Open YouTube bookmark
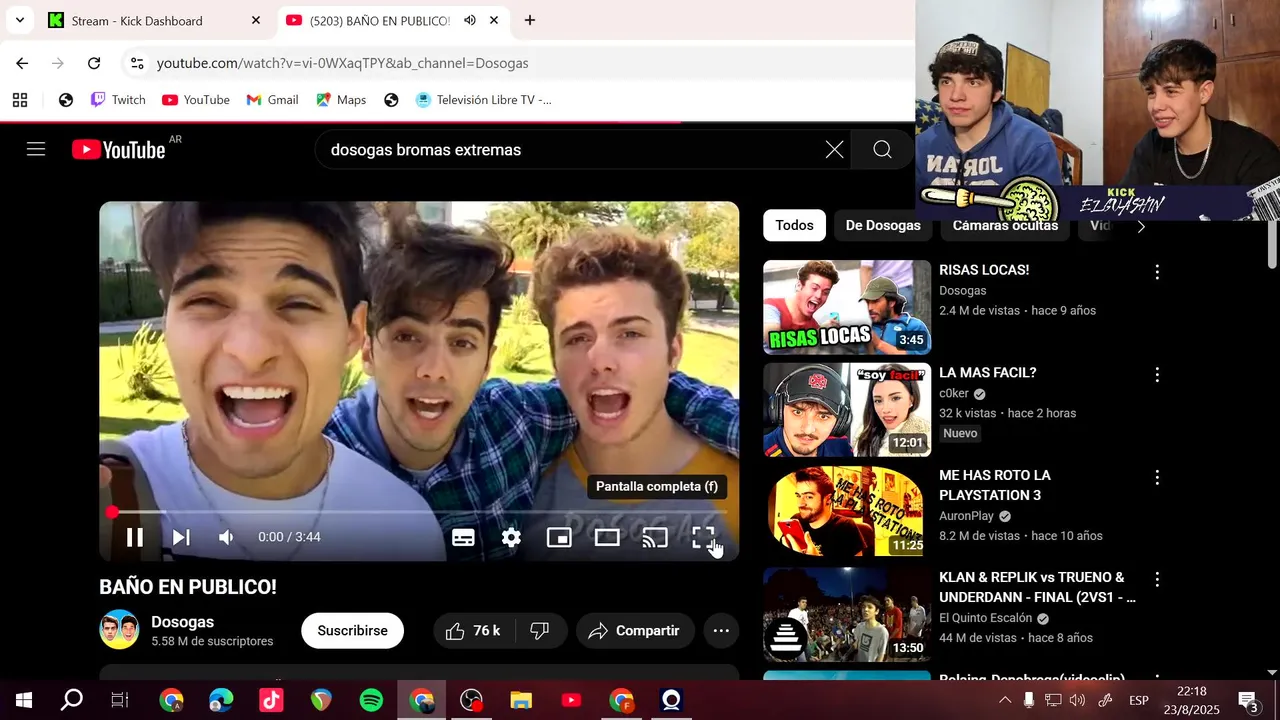1280x720 pixels. tap(196, 100)
